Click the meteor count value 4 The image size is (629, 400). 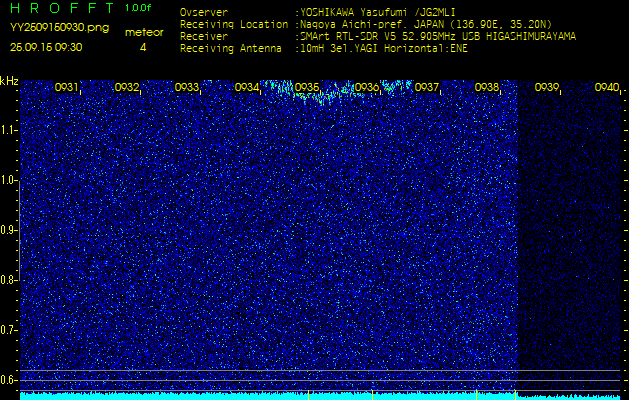coord(143,47)
